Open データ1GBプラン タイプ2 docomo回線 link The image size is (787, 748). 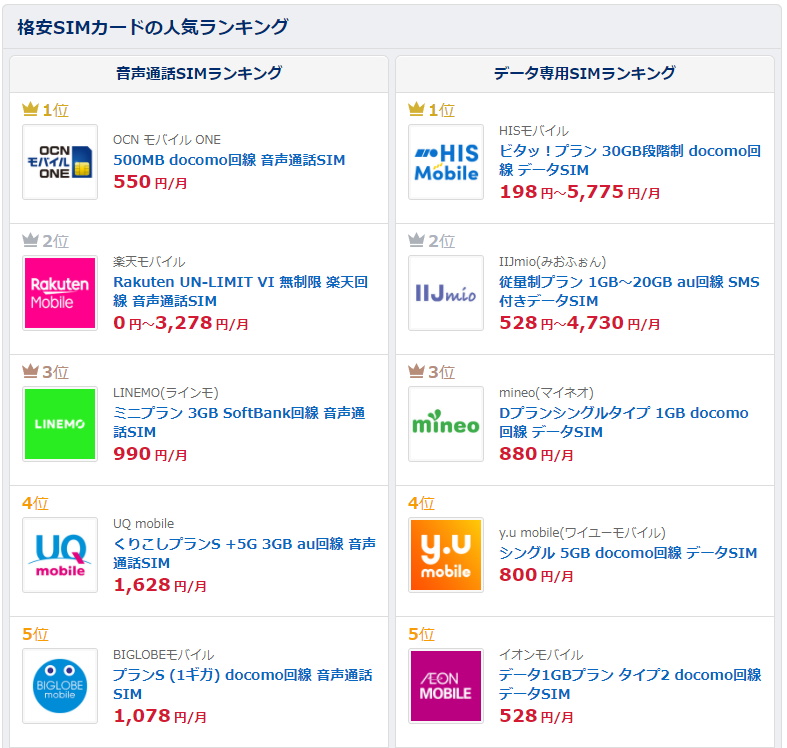[x=630, y=685]
